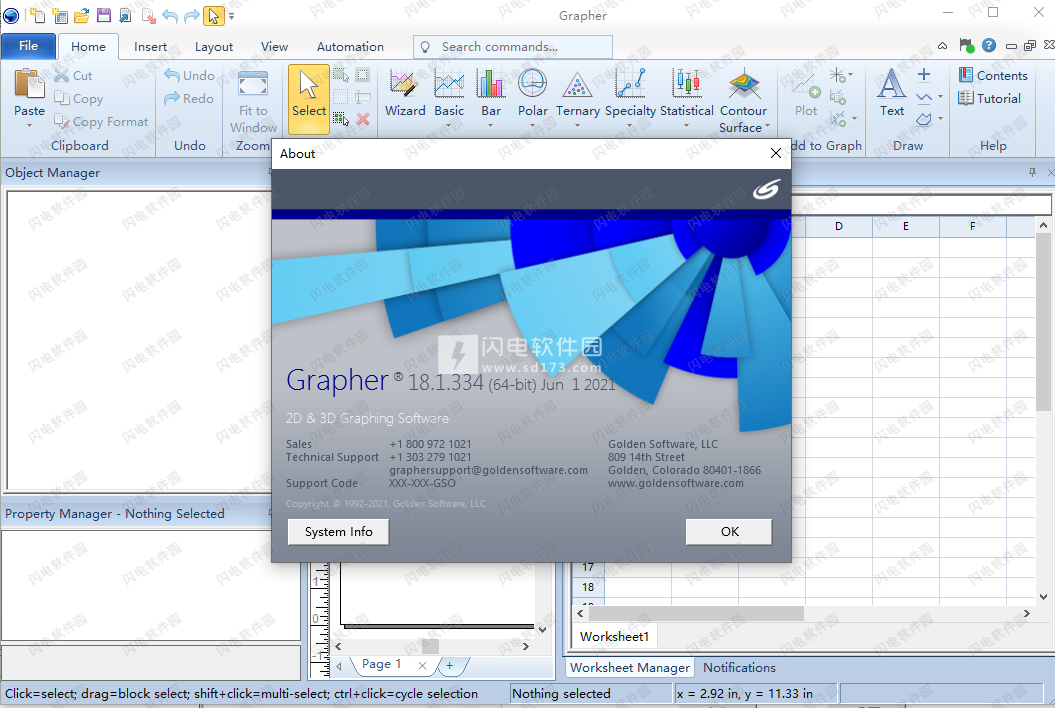Image resolution: width=1055 pixels, height=708 pixels.
Task: Click the yellow select pointer in quick access toolbar
Action: 213,15
